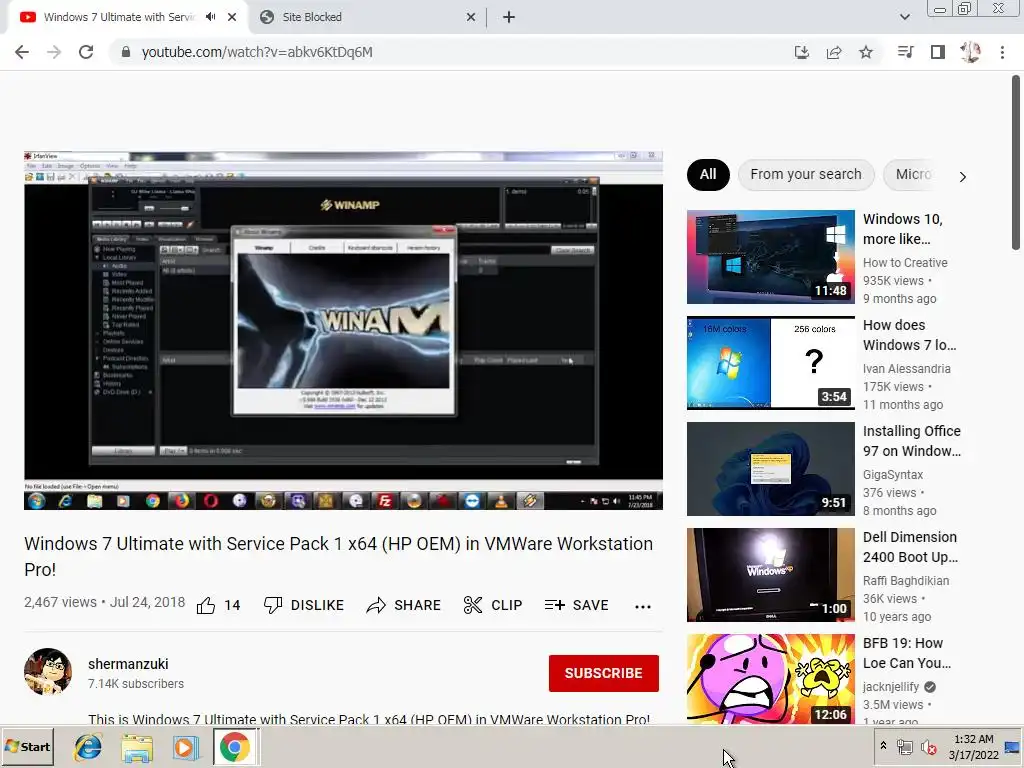The width and height of the screenshot is (1024, 768).
Task: Show hidden tray icons arrow
Action: click(x=883, y=746)
